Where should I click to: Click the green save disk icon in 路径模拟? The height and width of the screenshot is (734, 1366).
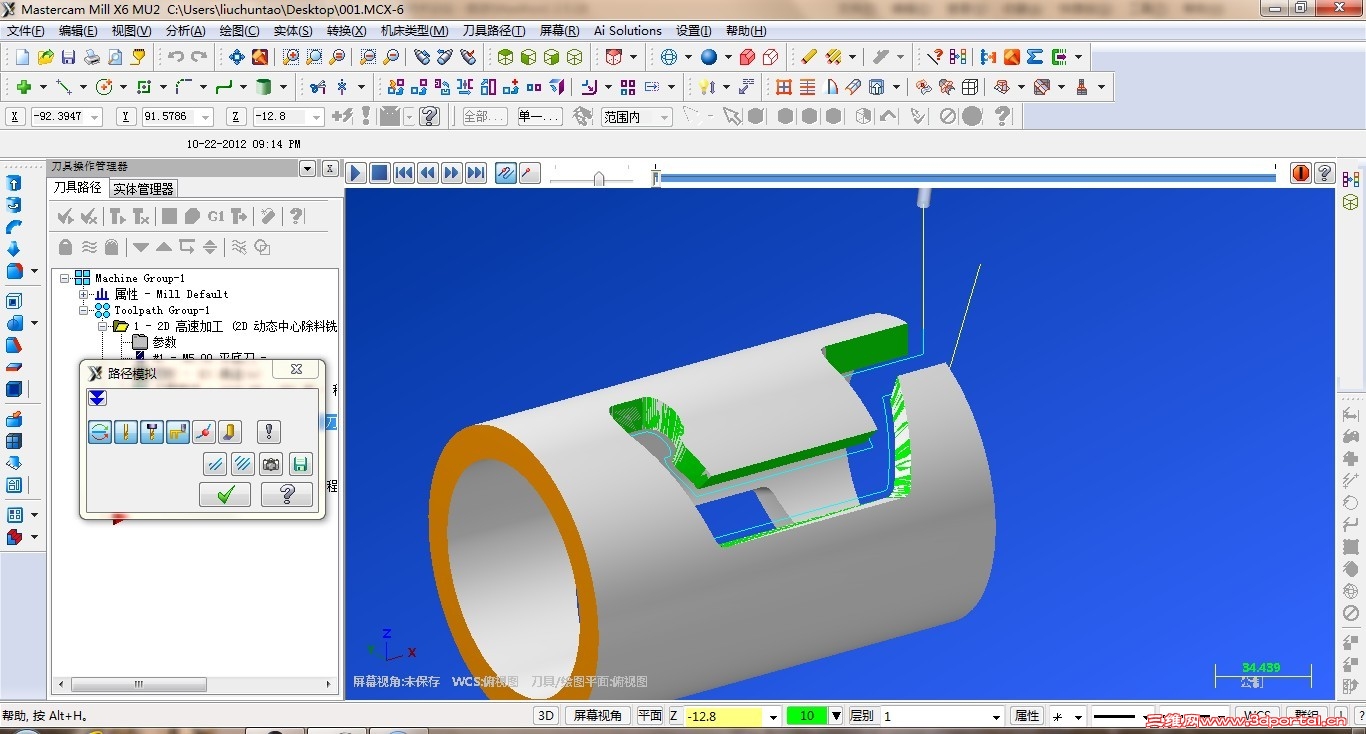coord(301,464)
